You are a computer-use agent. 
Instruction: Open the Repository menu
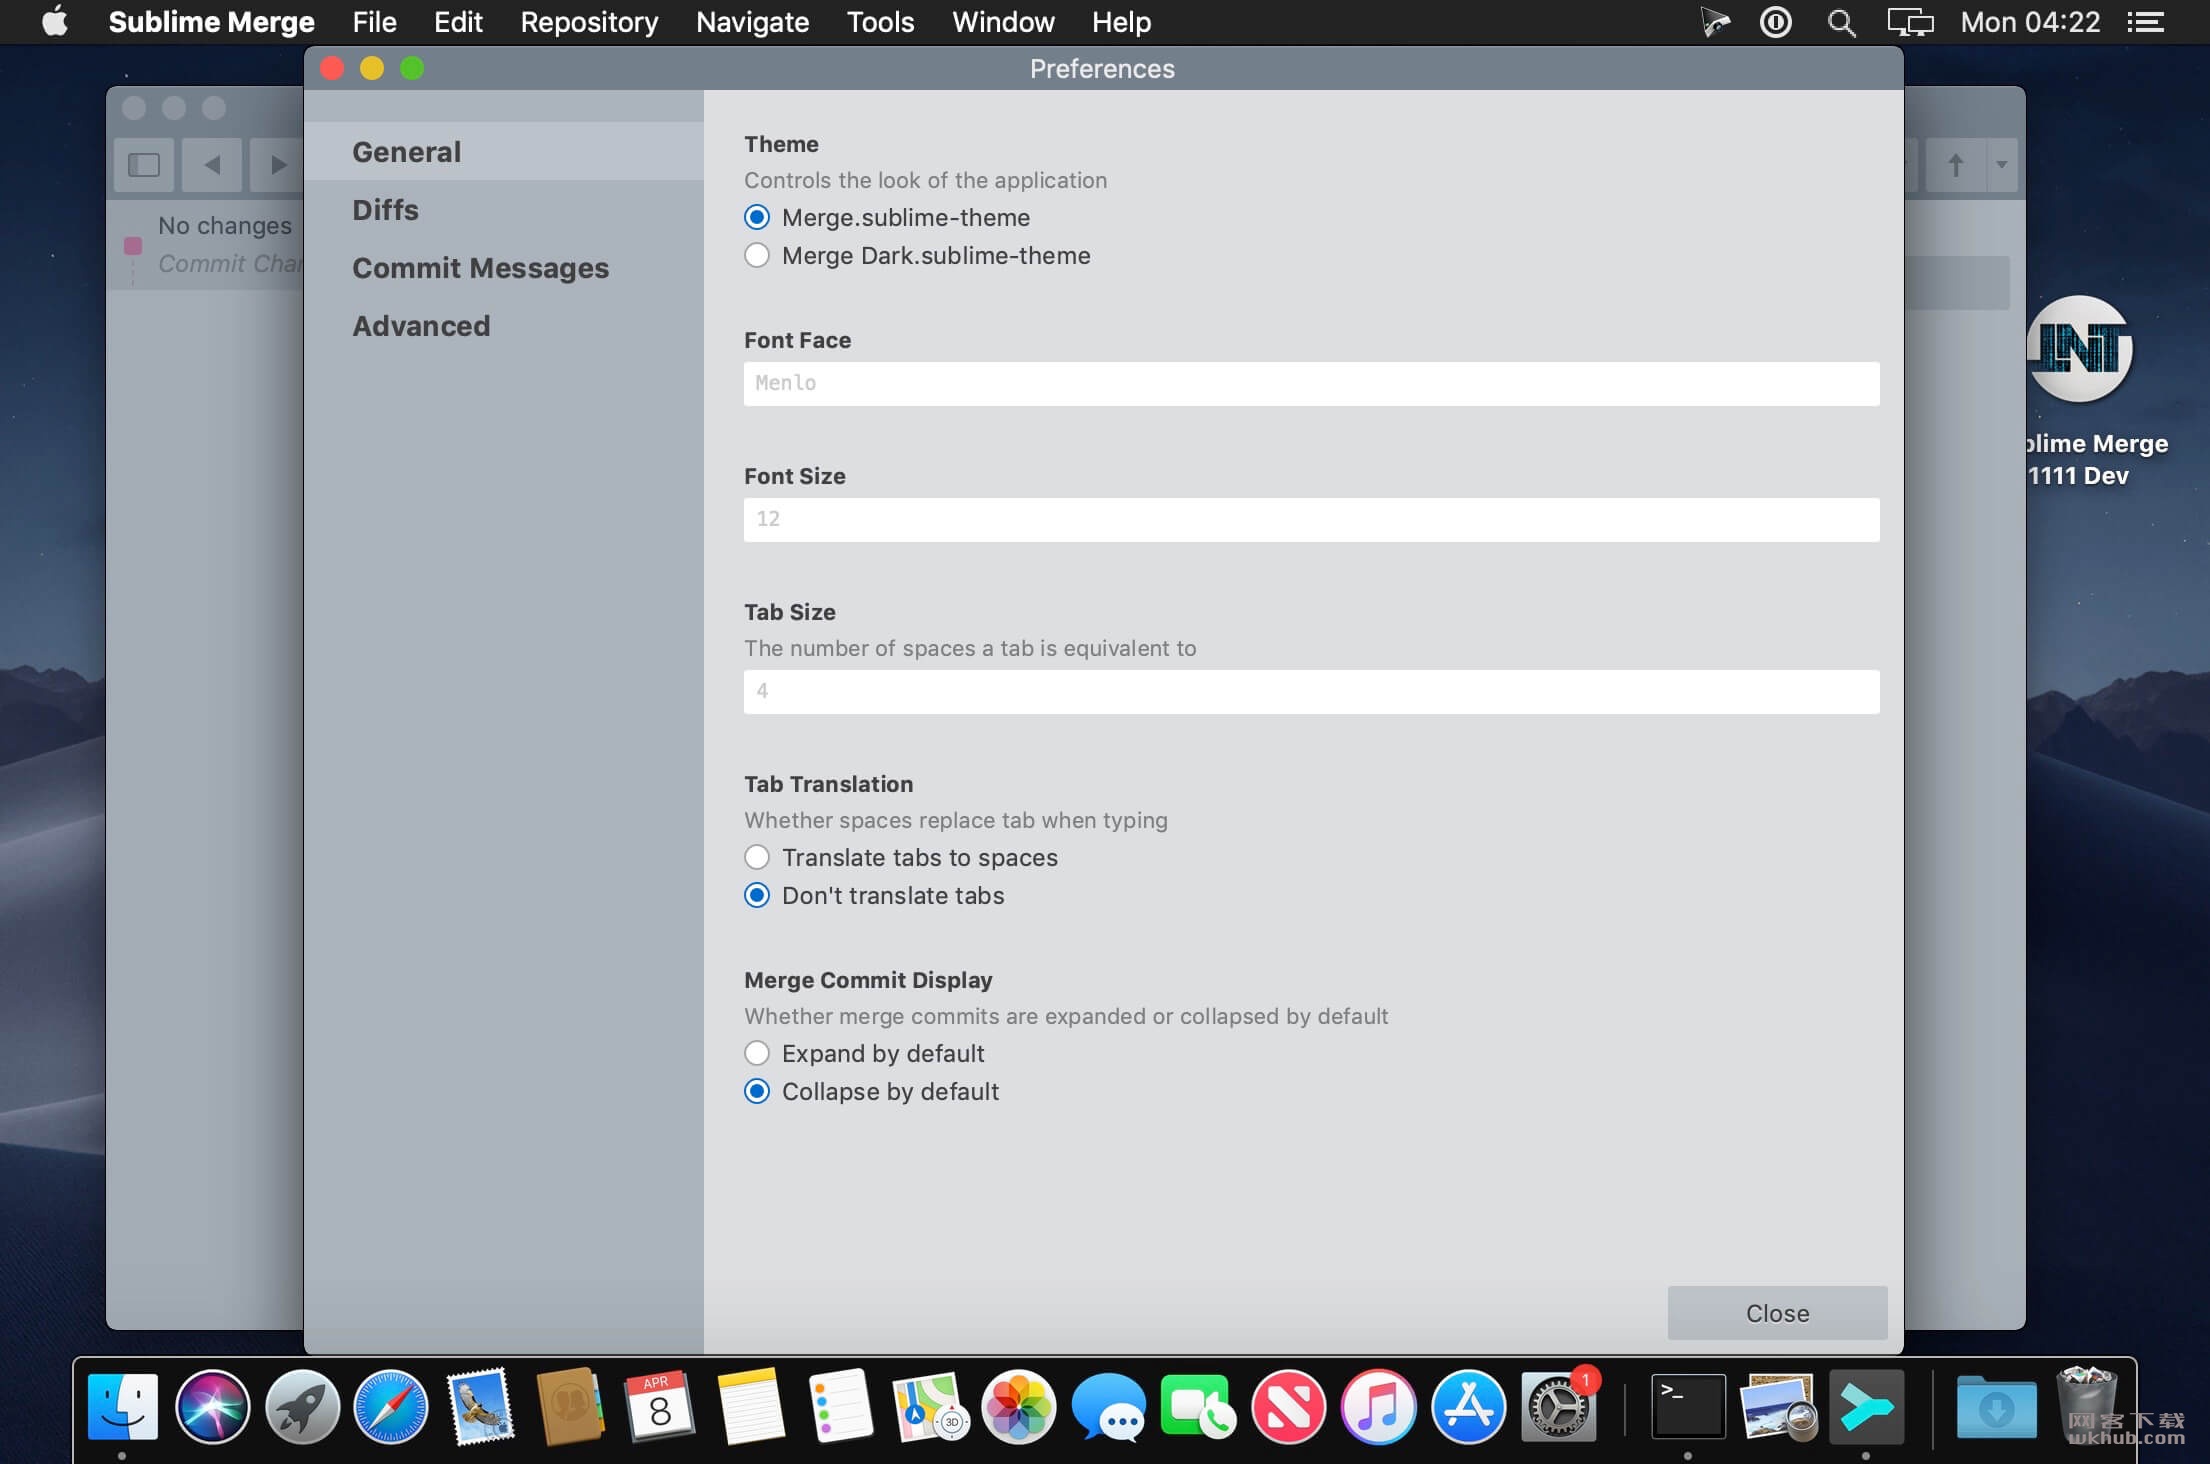pos(589,22)
